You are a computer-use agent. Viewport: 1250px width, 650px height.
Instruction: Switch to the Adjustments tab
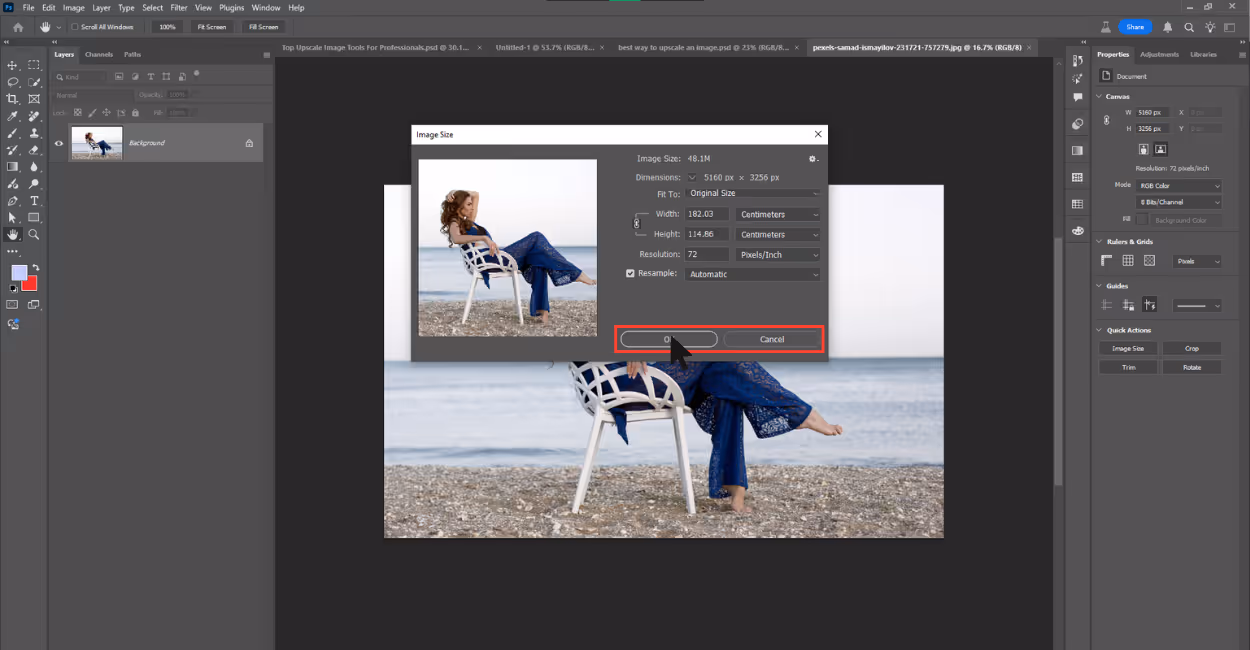(x=1159, y=54)
